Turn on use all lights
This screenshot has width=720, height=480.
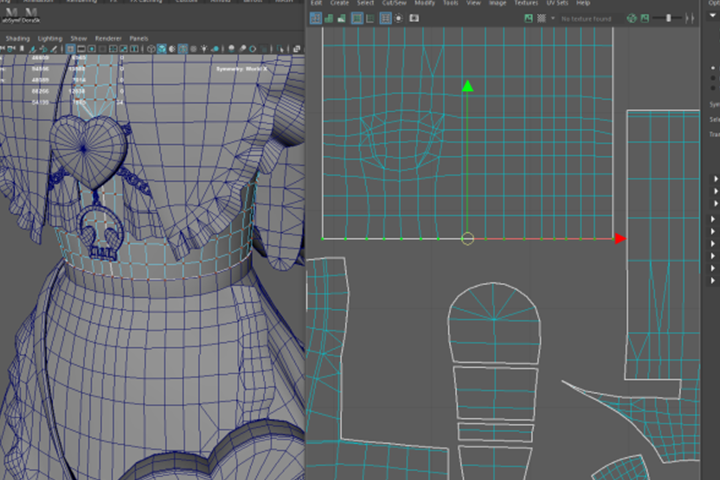[204, 49]
